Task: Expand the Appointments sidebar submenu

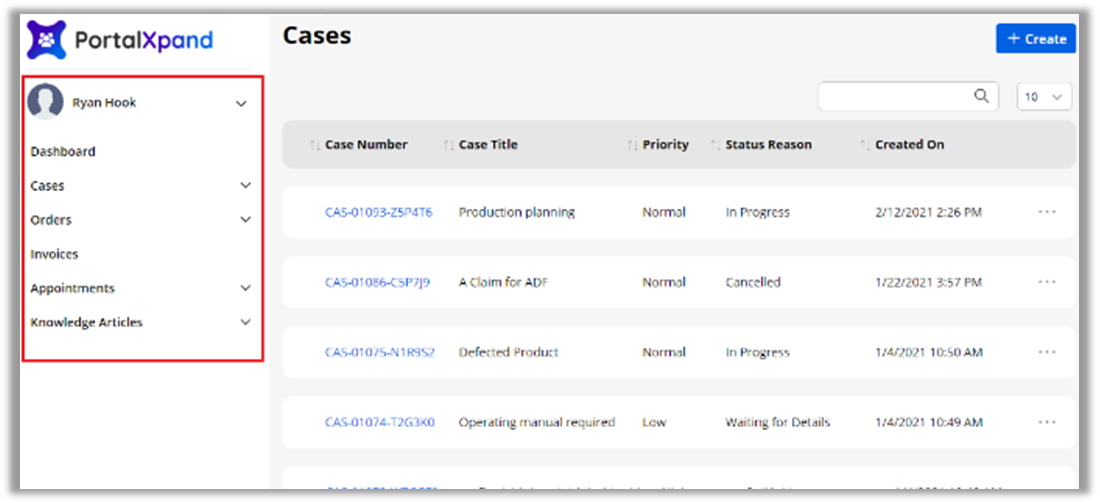Action: (245, 288)
